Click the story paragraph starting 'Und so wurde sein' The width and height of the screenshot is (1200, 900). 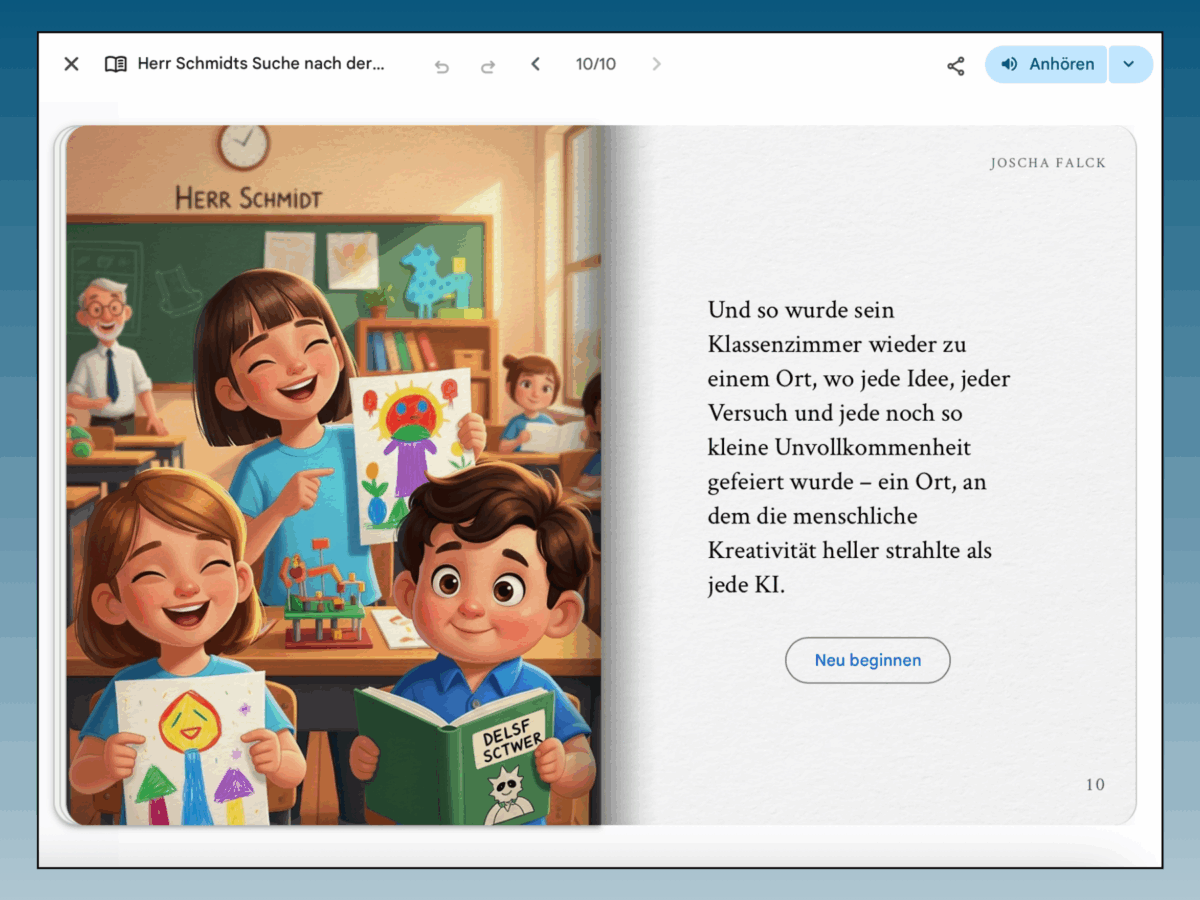[x=858, y=447]
